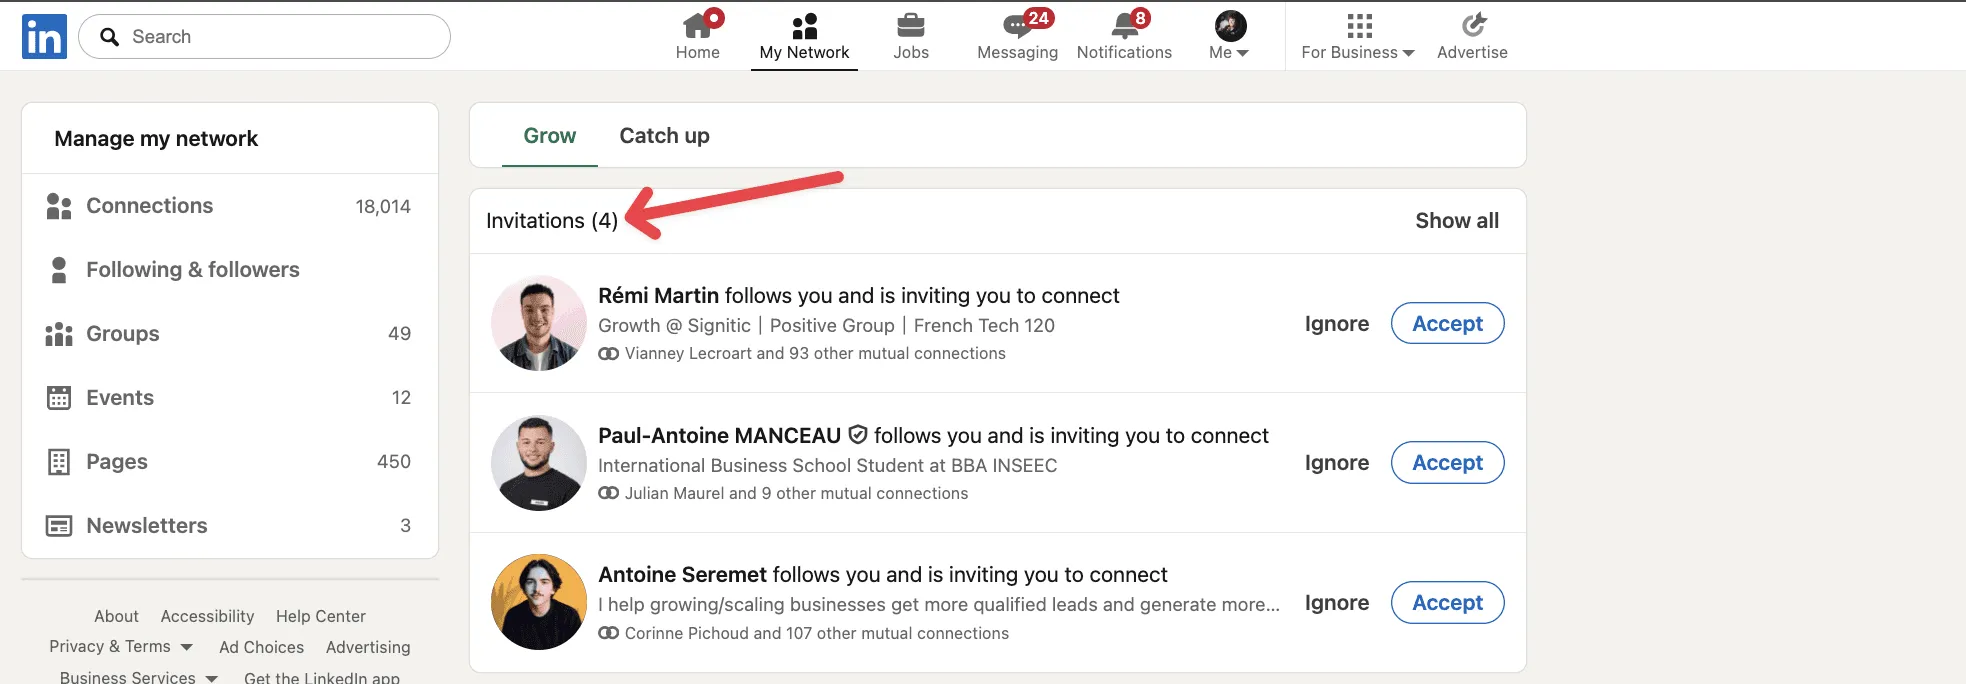This screenshot has width=1966, height=684.
Task: Accept Rémi Martin's connection invitation
Action: [x=1447, y=323]
